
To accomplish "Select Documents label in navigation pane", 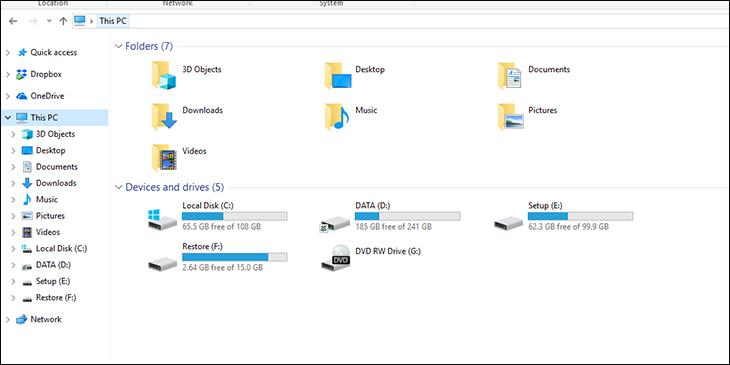I will click(x=57, y=167).
